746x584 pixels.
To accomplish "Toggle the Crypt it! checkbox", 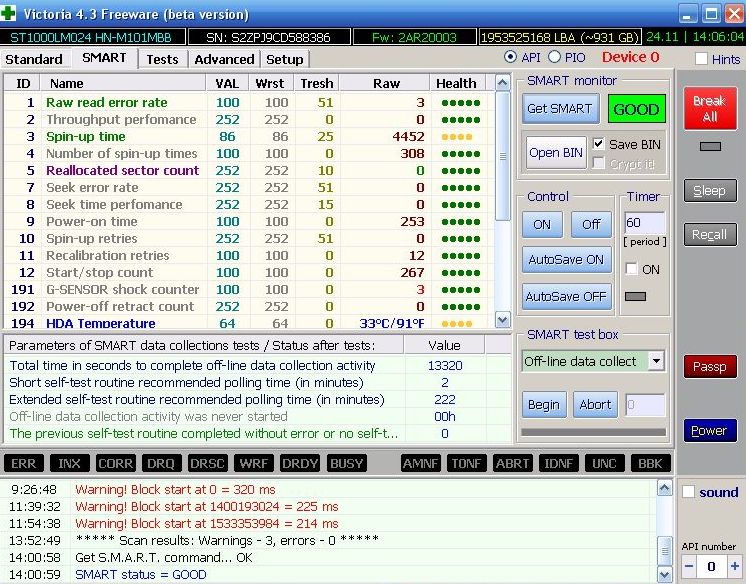I will pos(599,163).
